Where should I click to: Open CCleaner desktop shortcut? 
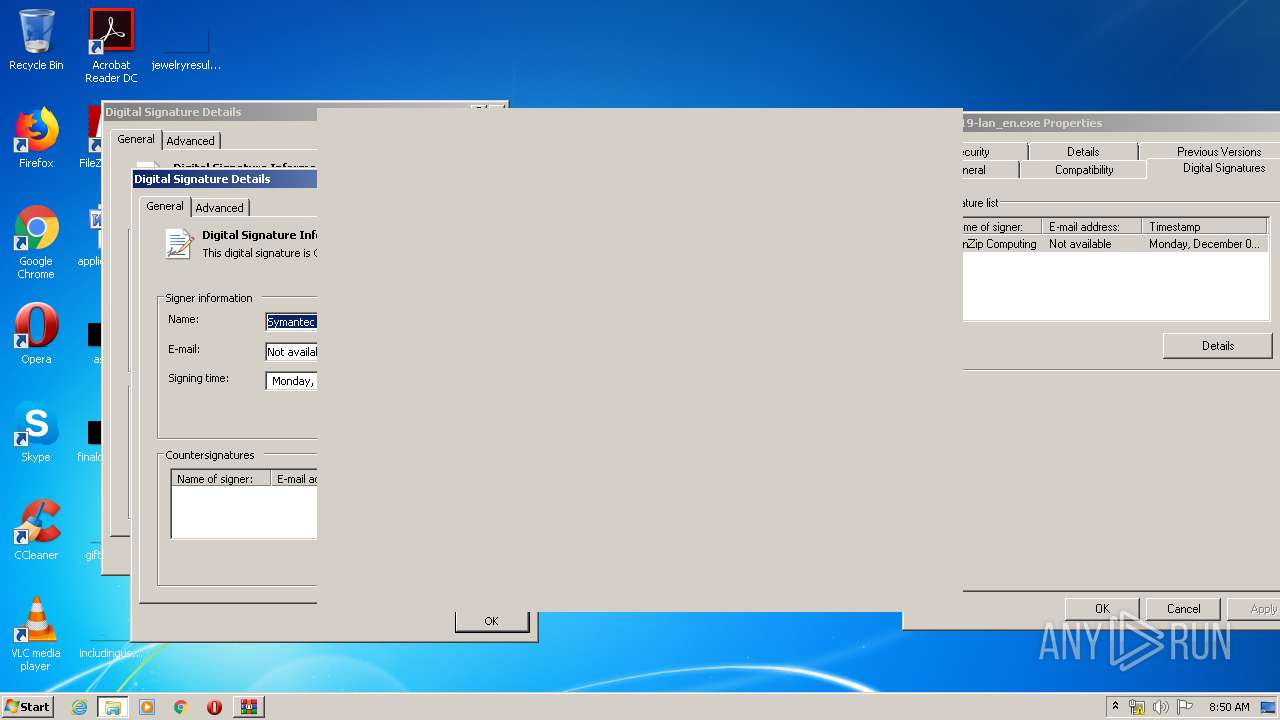[36, 530]
